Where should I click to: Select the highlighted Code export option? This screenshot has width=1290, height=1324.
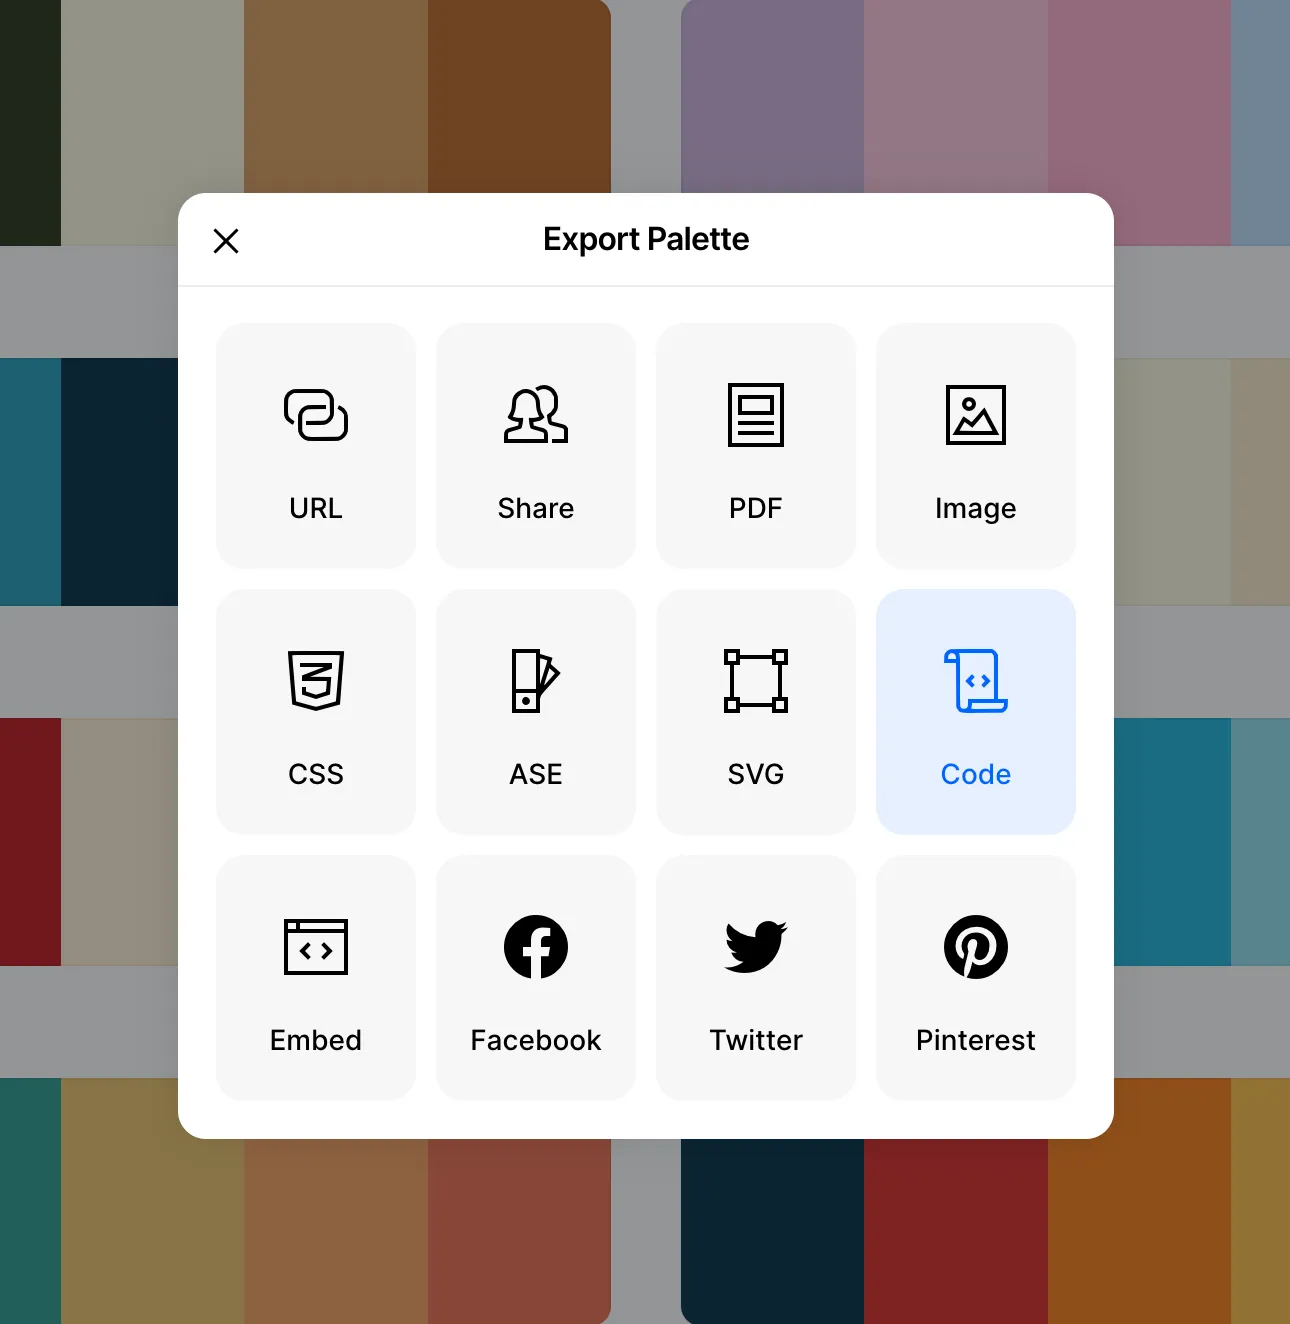coord(975,711)
